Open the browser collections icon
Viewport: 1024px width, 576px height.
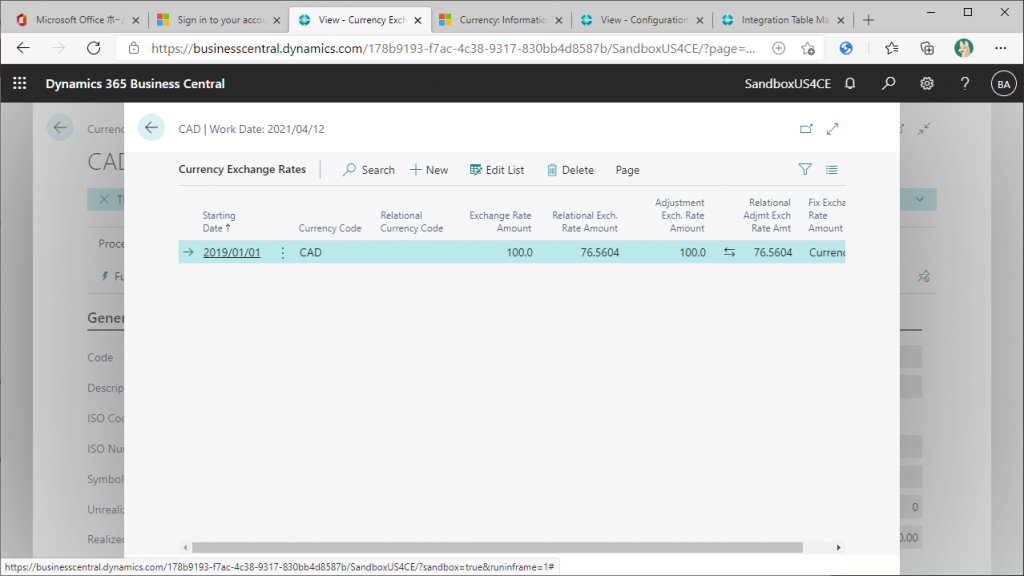point(927,48)
